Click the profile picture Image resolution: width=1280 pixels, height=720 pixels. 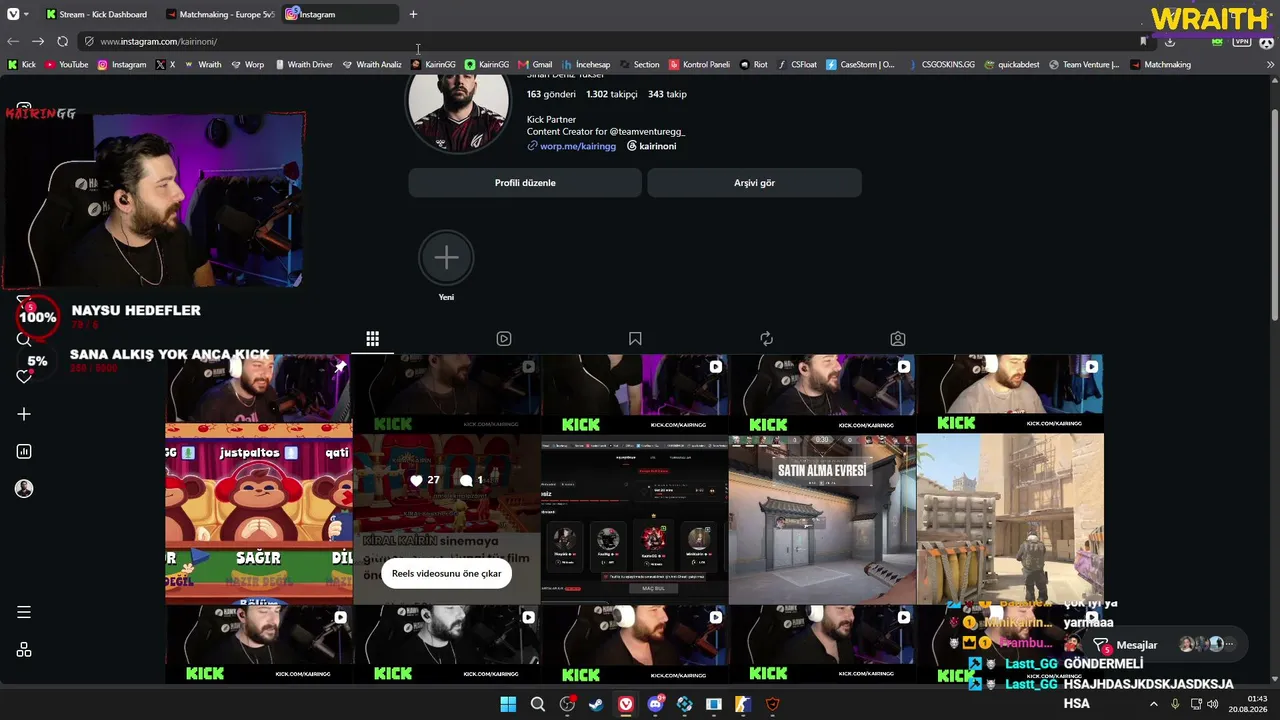[458, 100]
